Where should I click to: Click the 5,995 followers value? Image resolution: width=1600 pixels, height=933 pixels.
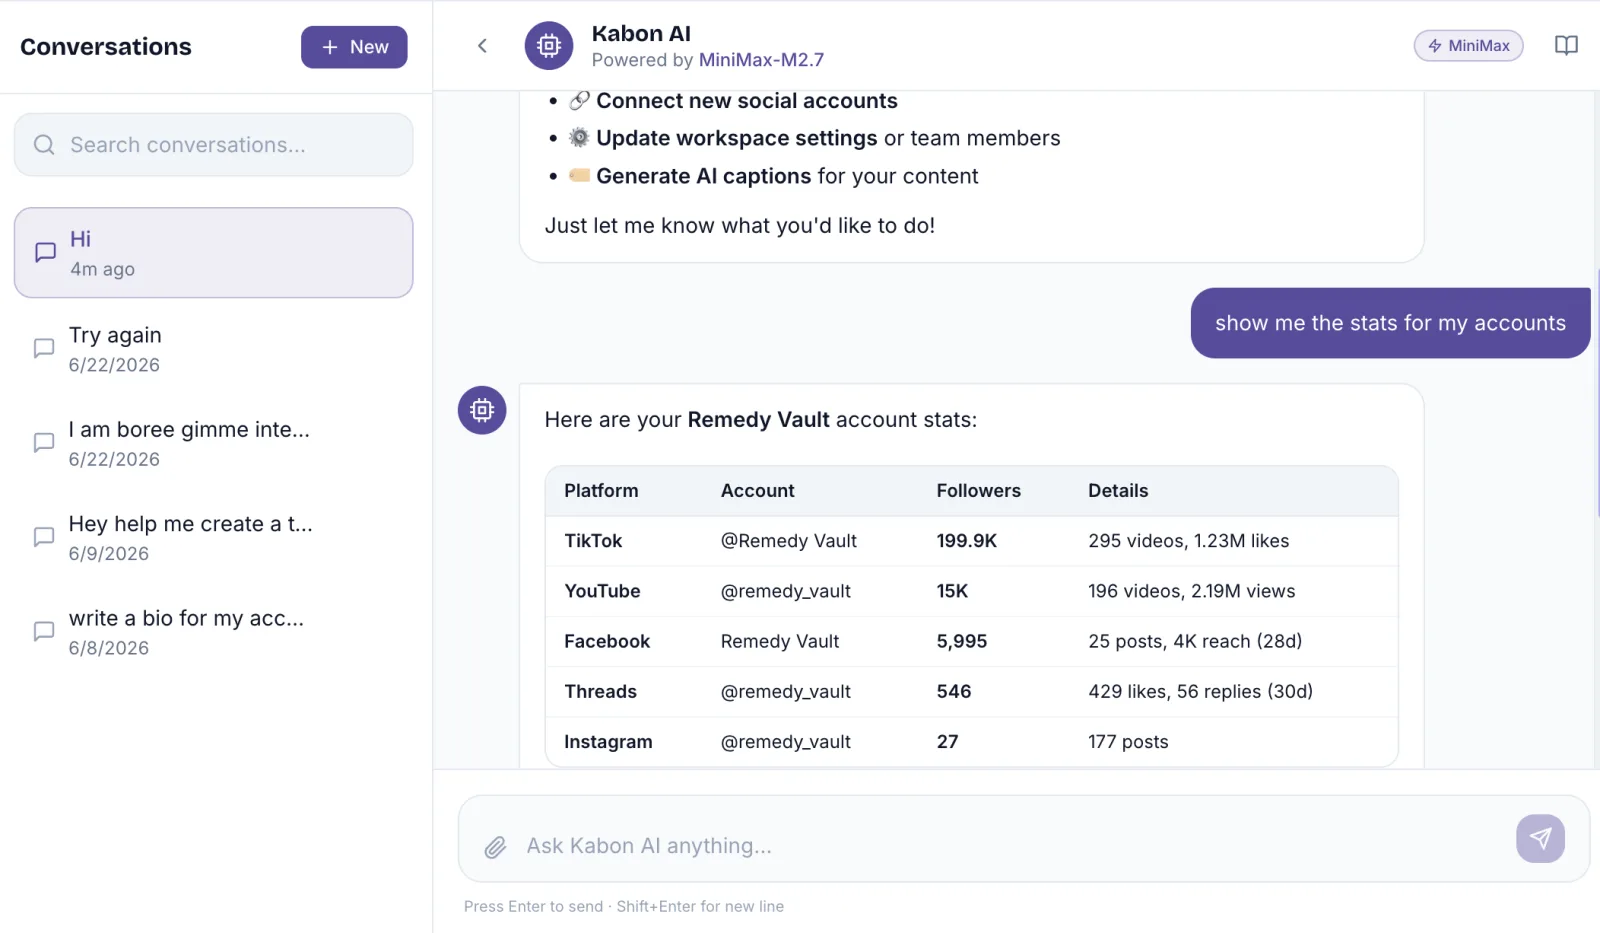click(962, 641)
